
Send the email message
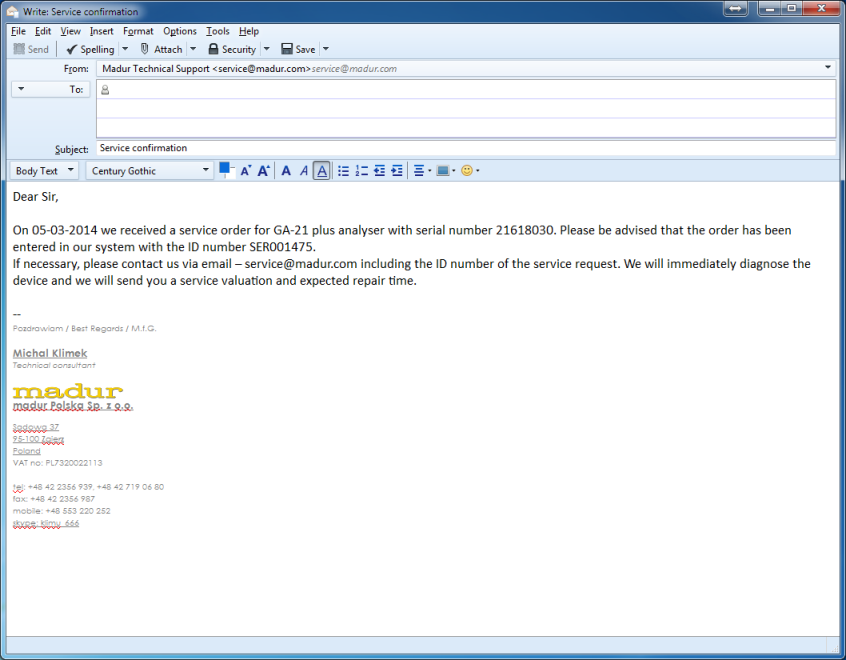[31, 49]
